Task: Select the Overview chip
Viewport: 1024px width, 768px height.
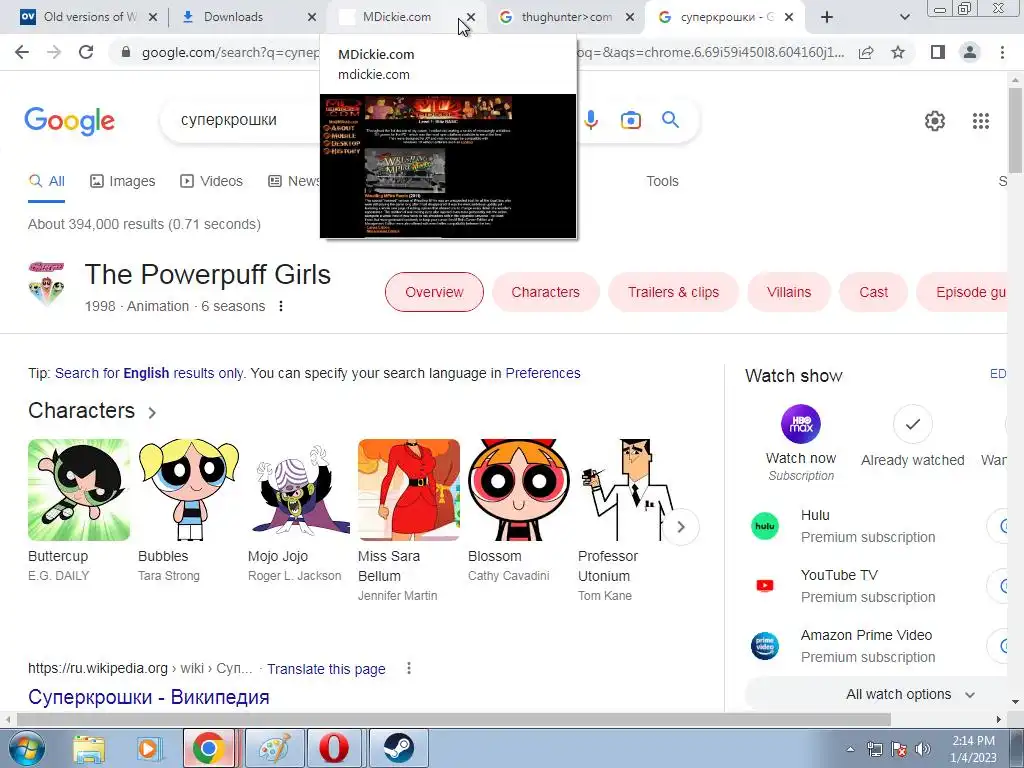Action: click(x=434, y=292)
